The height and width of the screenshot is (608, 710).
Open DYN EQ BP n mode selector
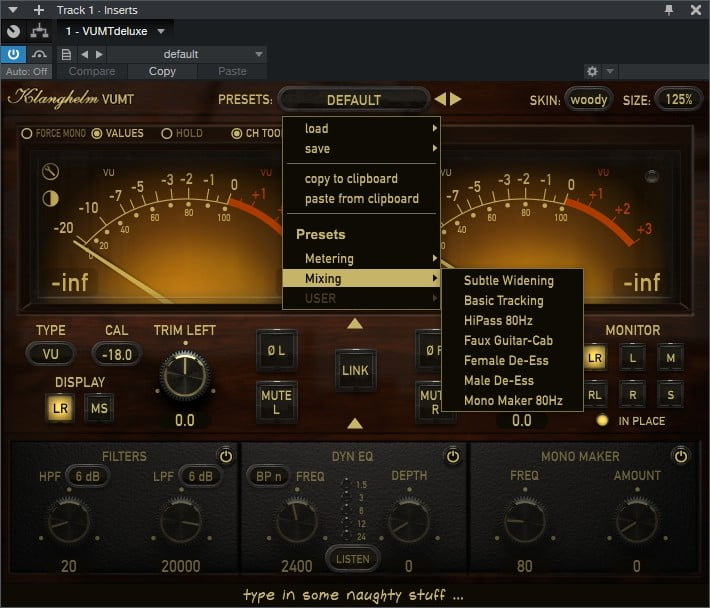click(269, 476)
